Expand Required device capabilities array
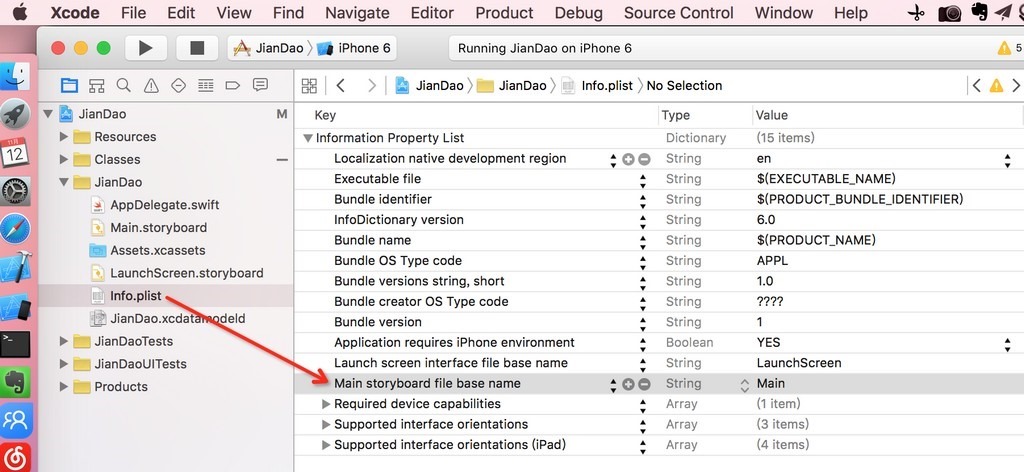 click(x=326, y=404)
